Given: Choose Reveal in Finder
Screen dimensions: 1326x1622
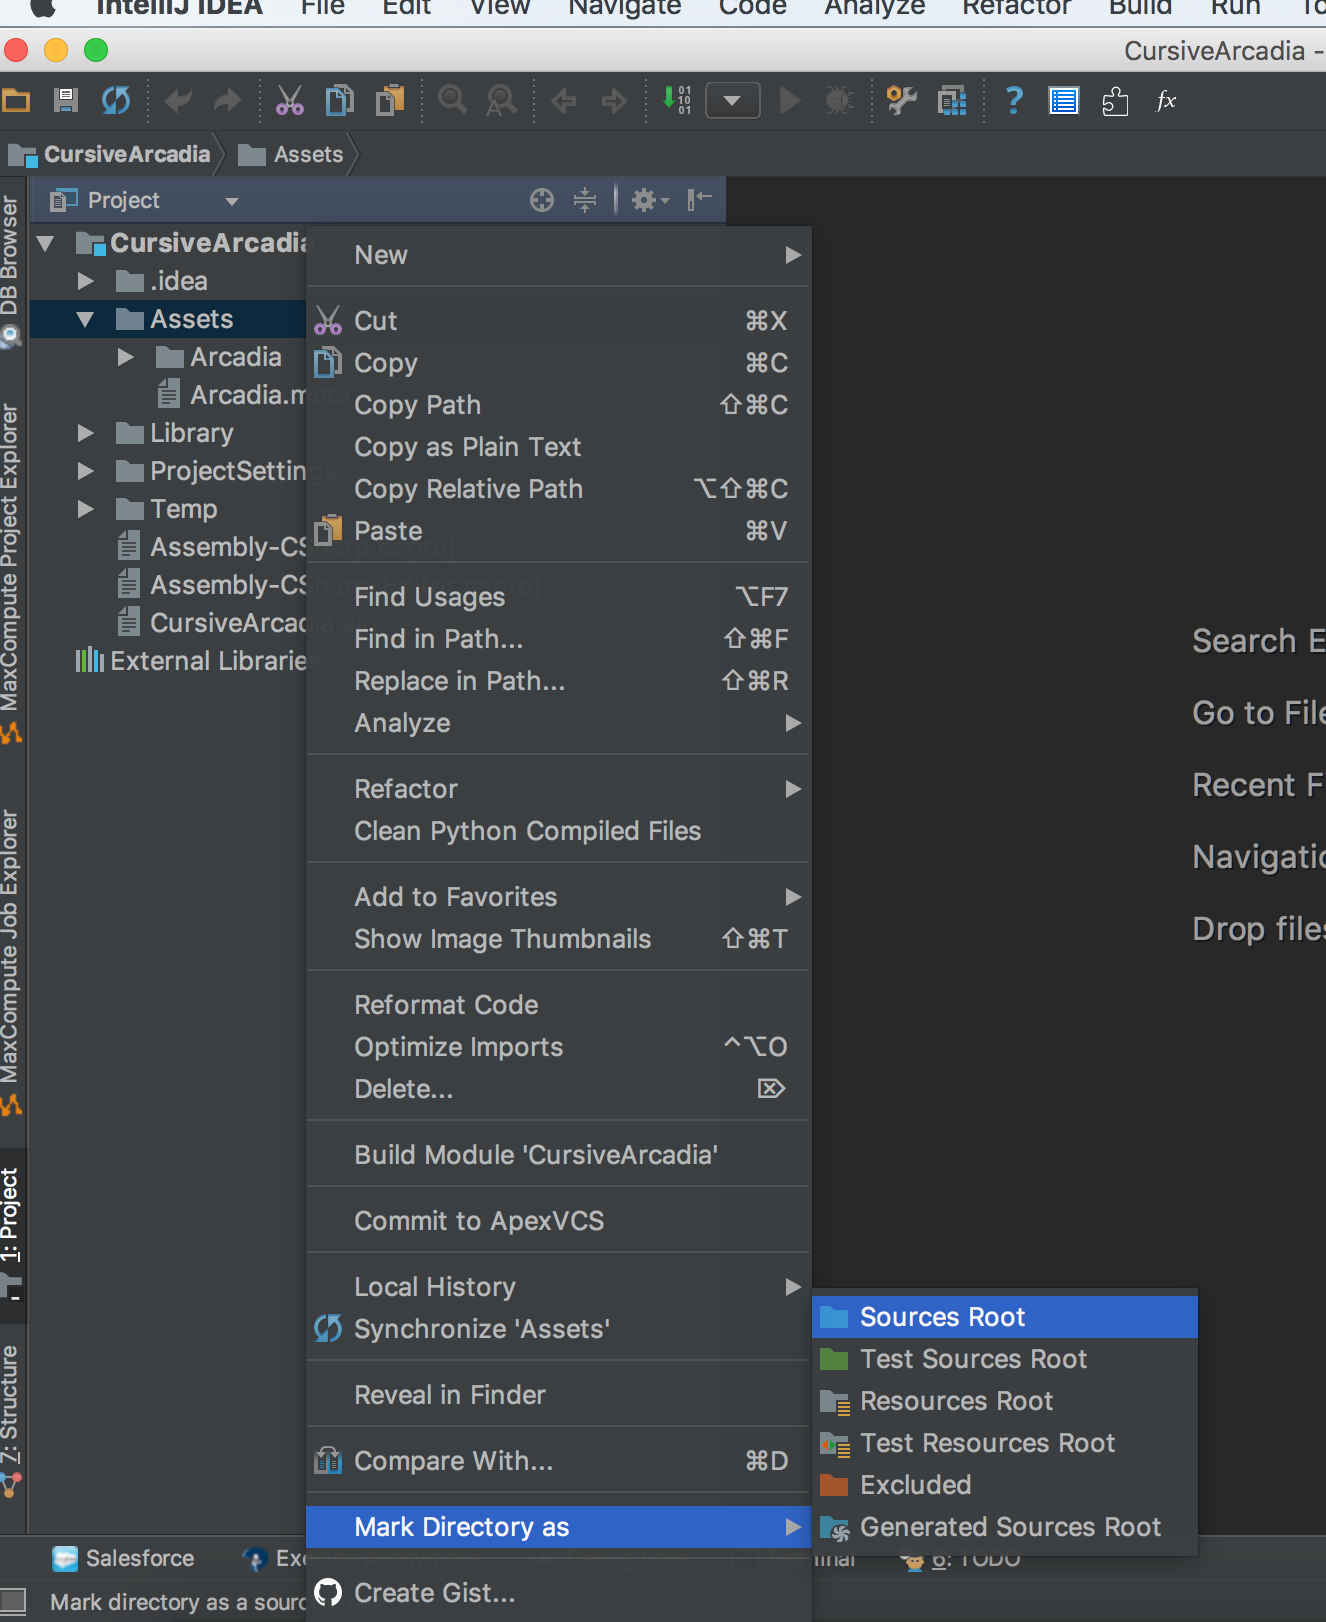Looking at the screenshot, I should (558, 1395).
